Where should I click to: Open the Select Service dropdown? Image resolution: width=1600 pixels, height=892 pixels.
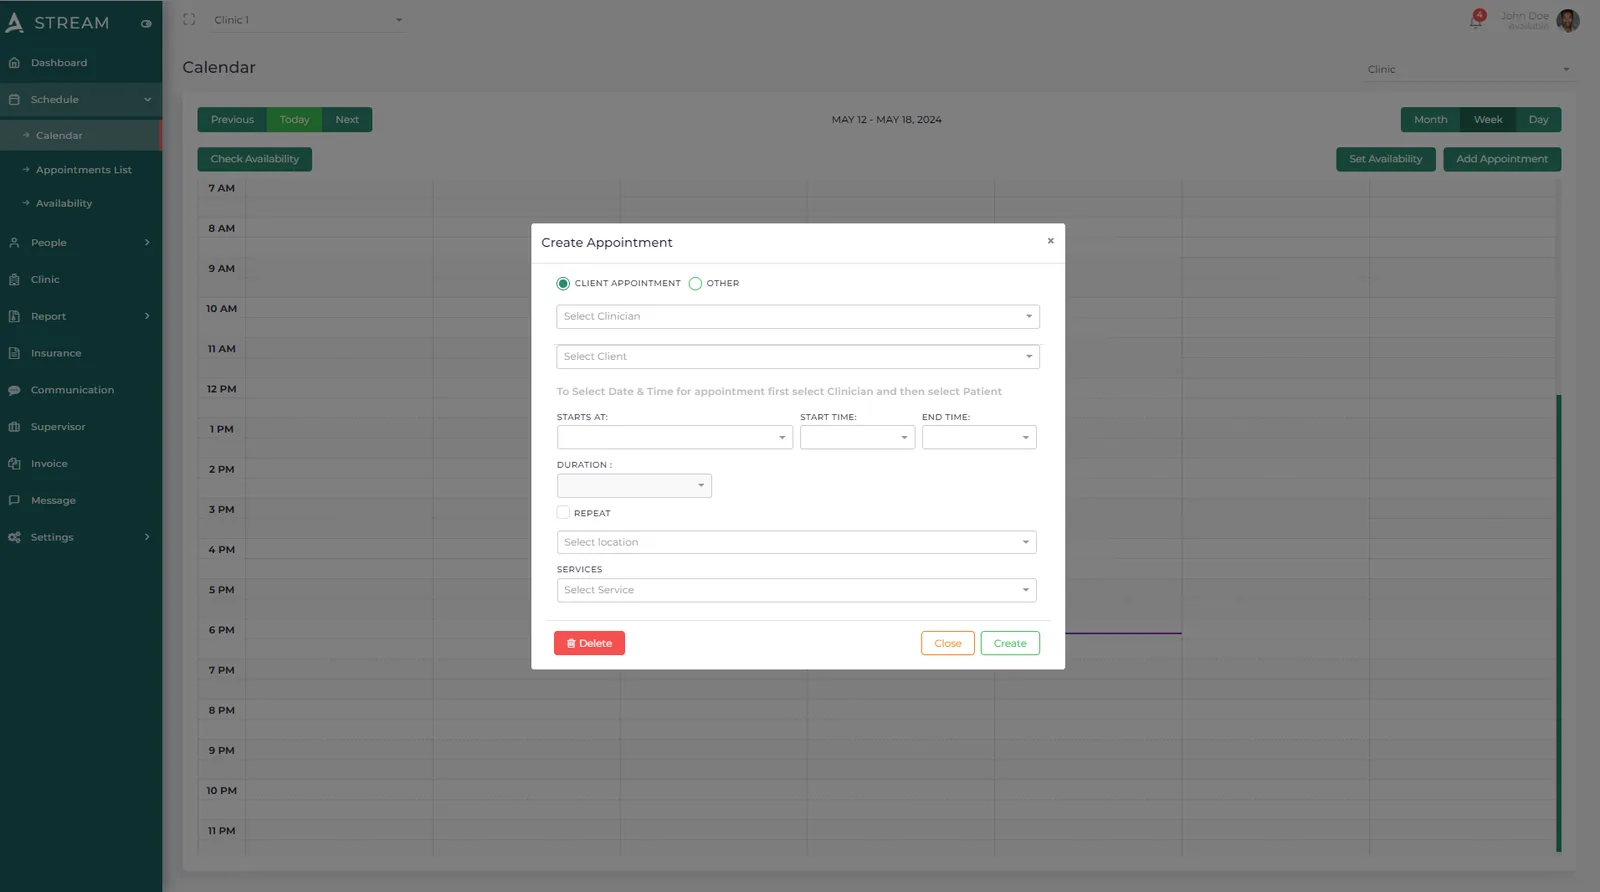[x=797, y=591]
